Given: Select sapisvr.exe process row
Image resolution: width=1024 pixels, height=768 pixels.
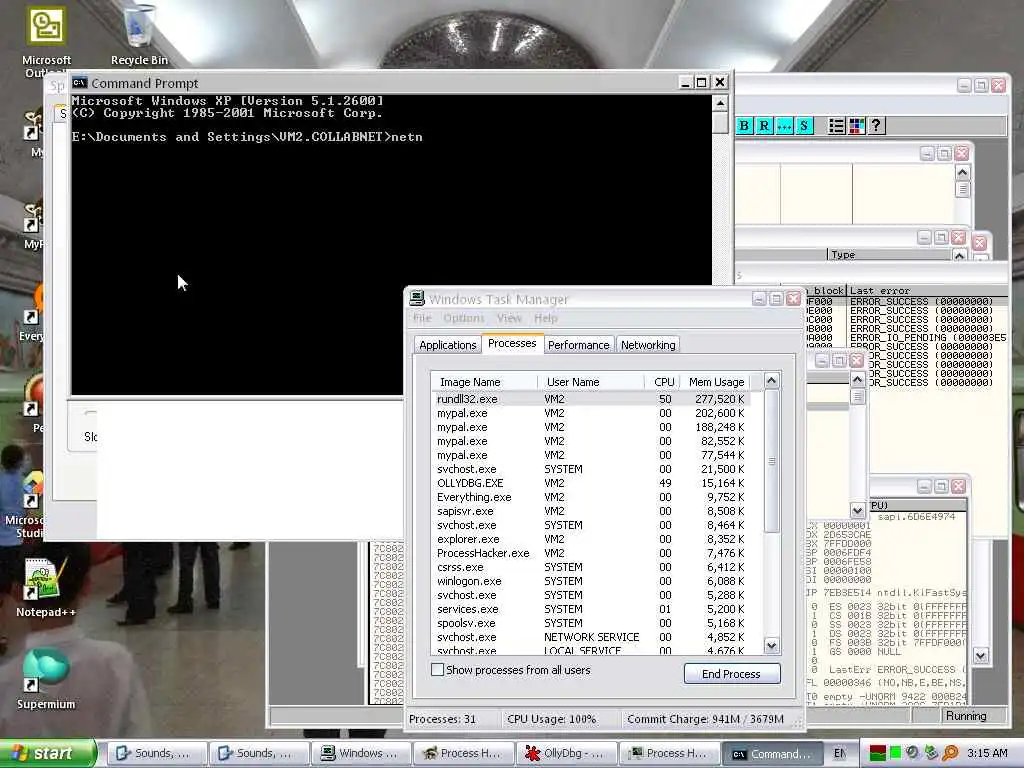Looking at the screenshot, I should [591, 511].
